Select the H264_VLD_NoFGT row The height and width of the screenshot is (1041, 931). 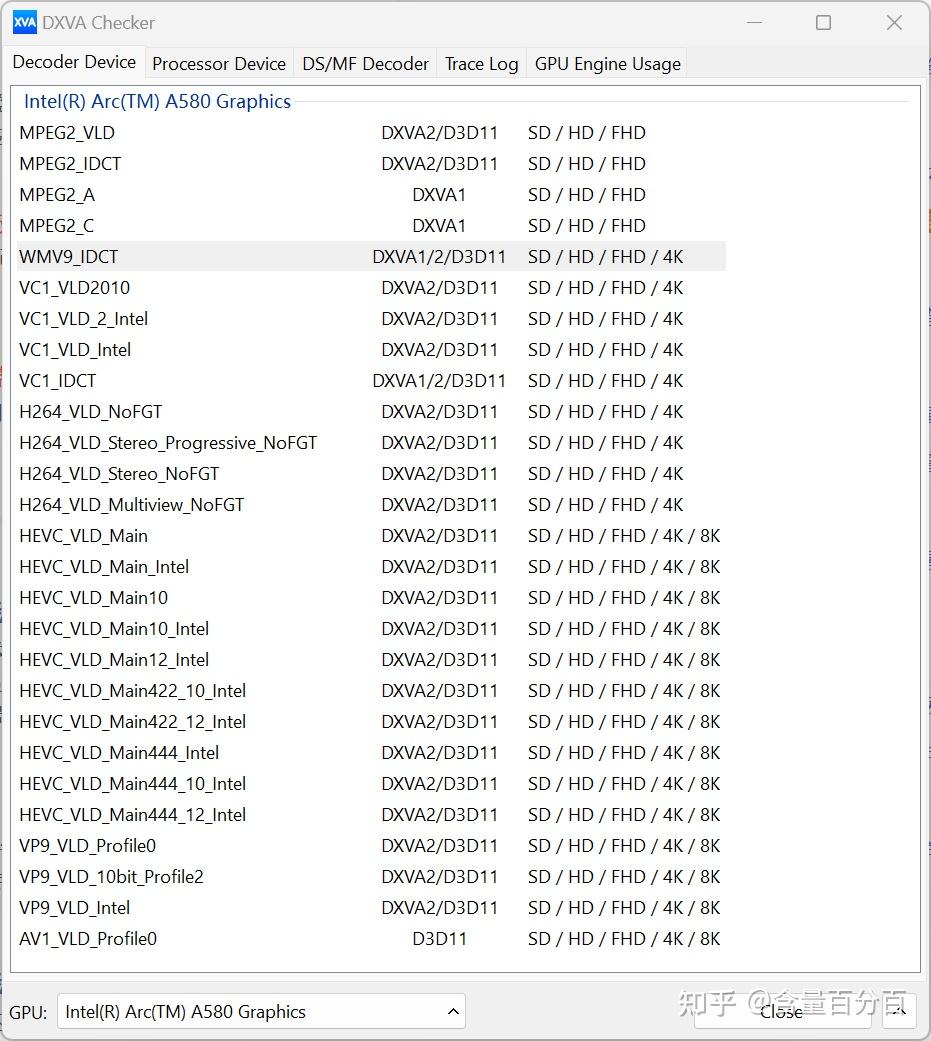point(371,412)
